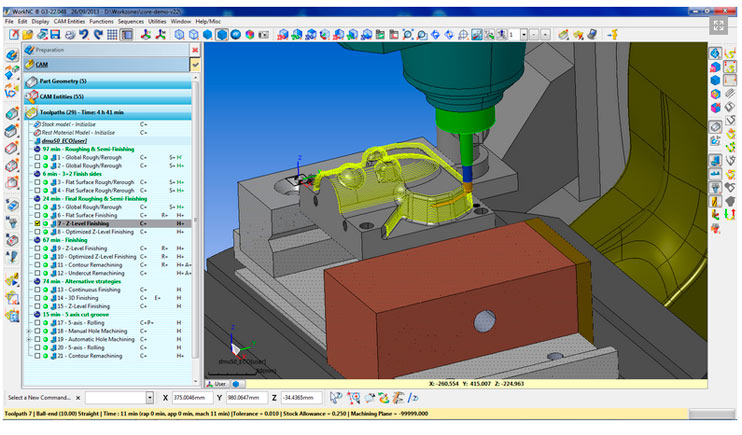
Task: Click the camera snapshot toolbar icon
Action: click(x=263, y=34)
